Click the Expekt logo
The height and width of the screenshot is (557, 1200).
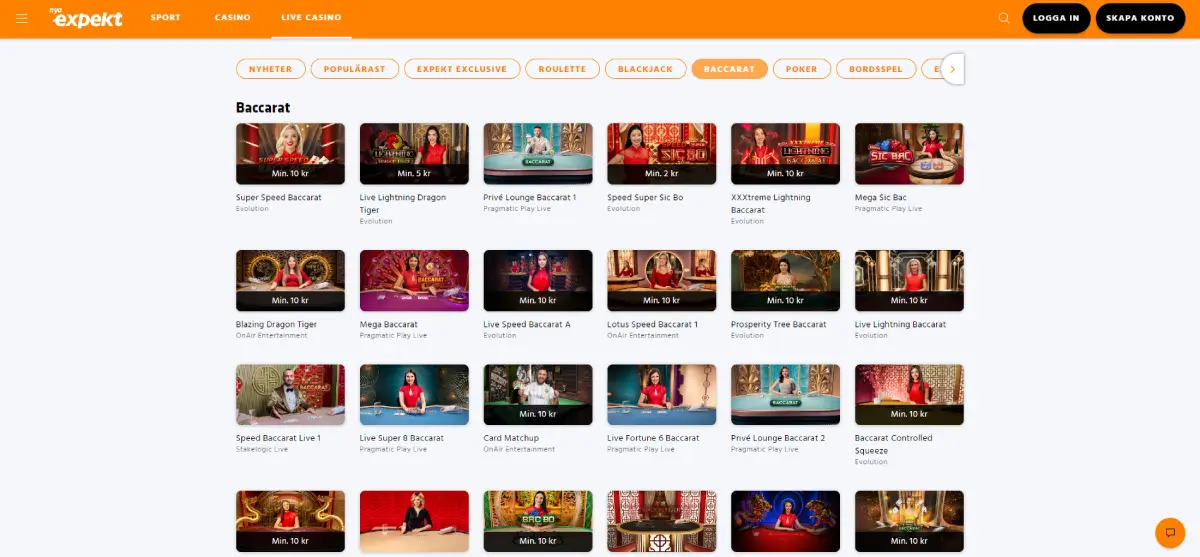[x=86, y=17]
